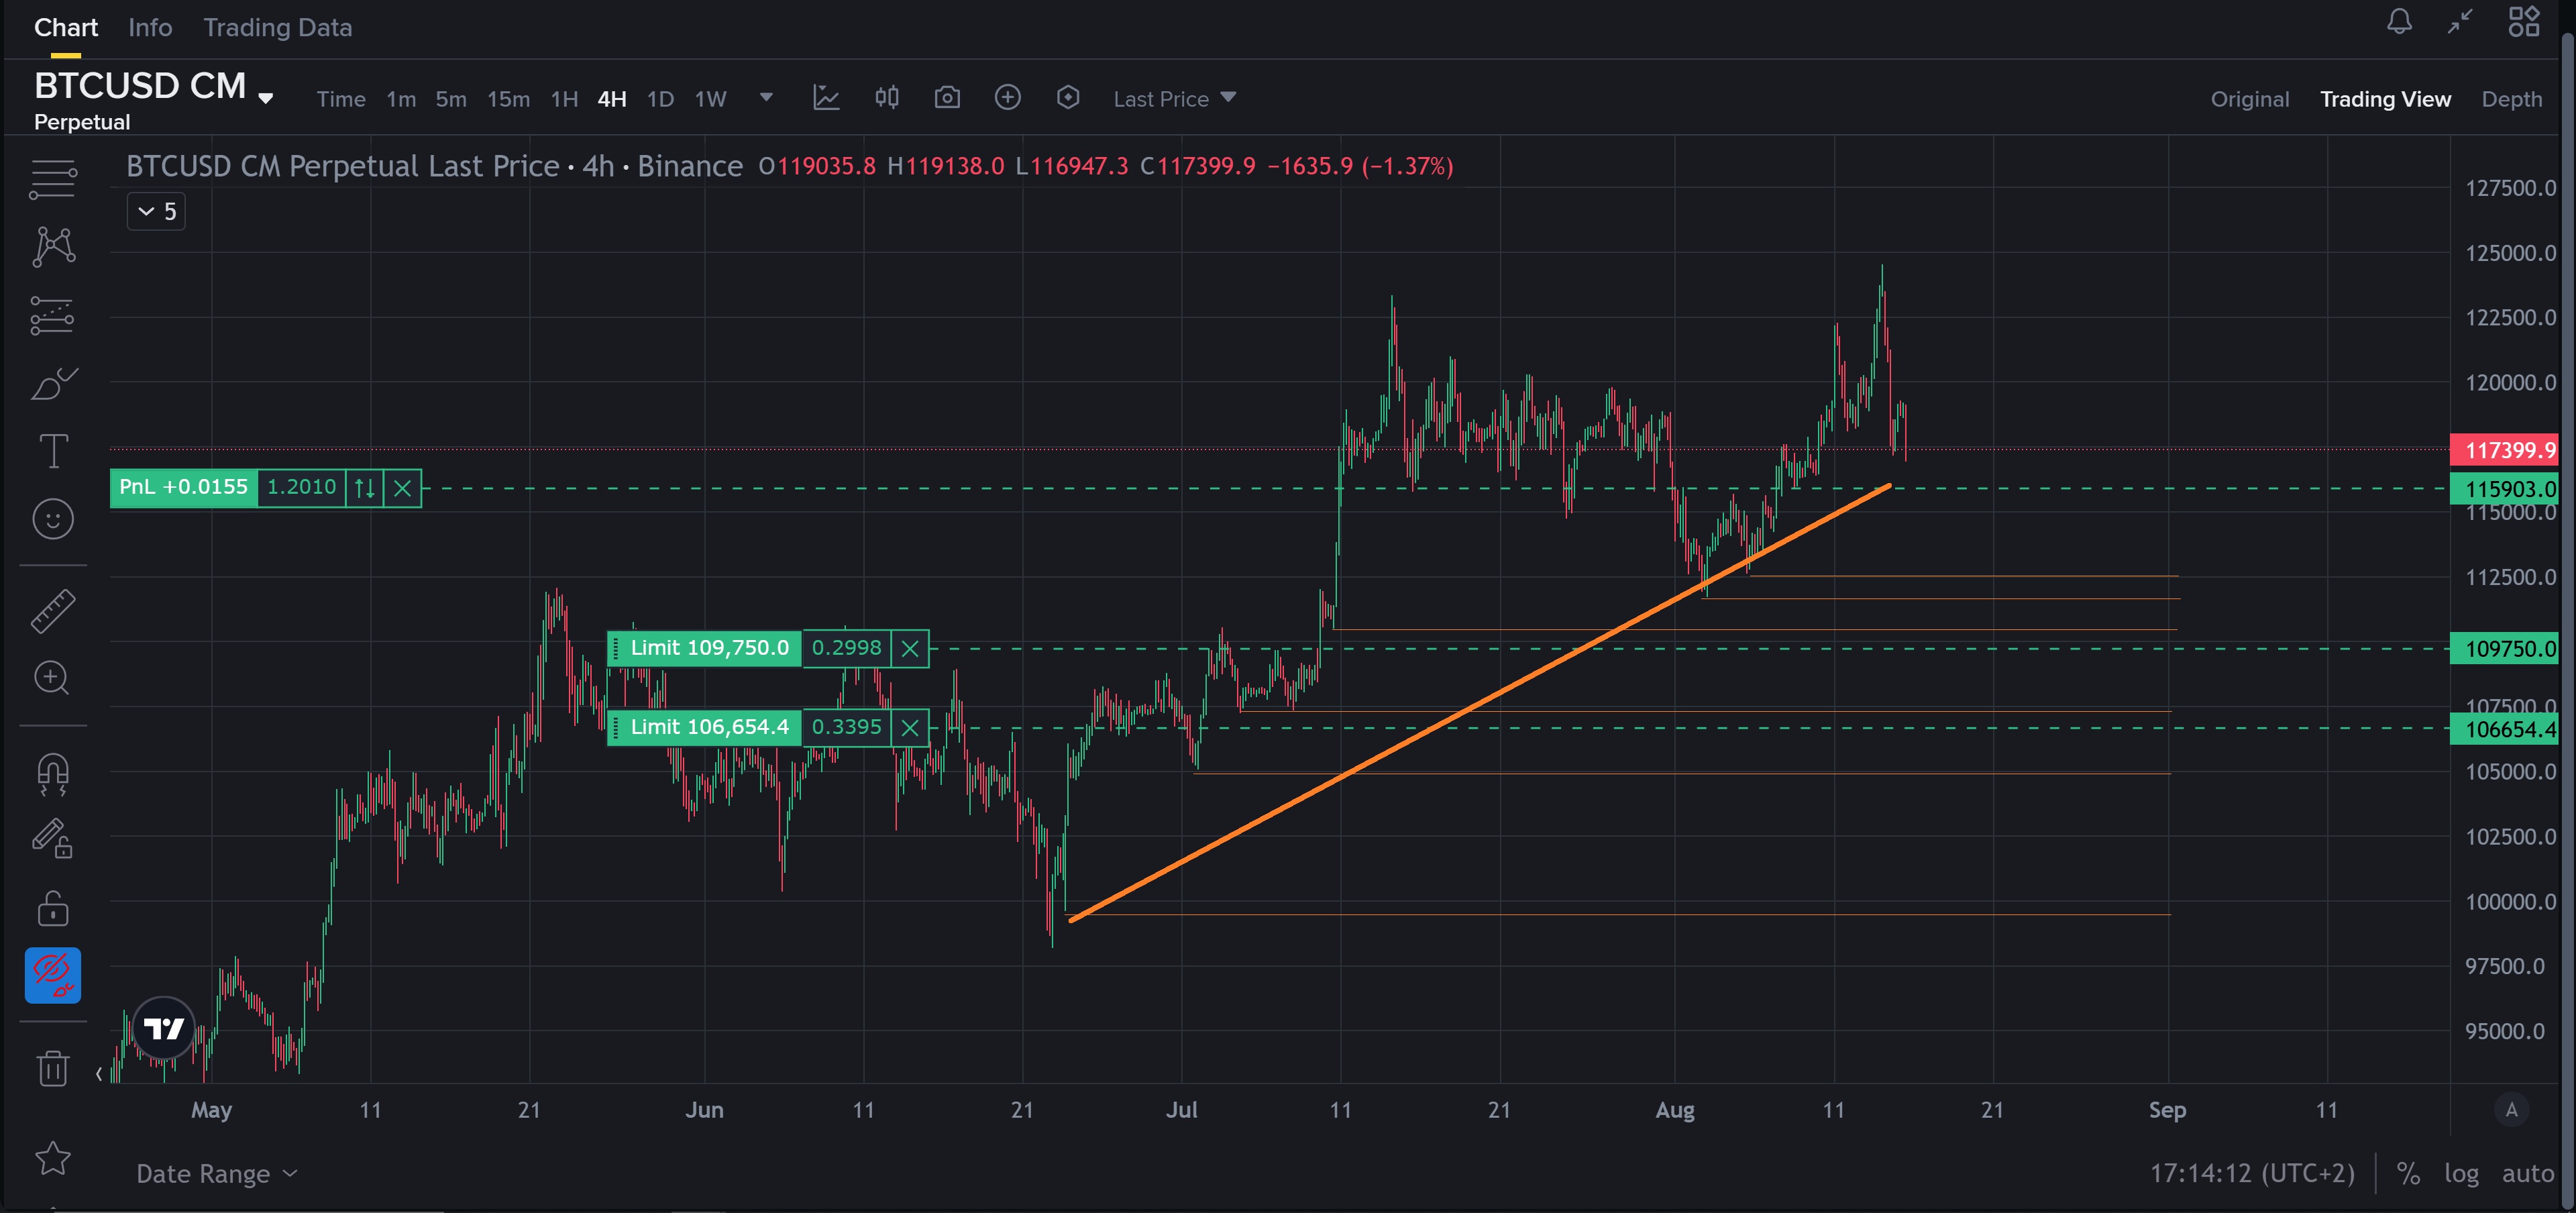Open the indicators chart icon
The width and height of the screenshot is (2576, 1213).
tap(826, 98)
